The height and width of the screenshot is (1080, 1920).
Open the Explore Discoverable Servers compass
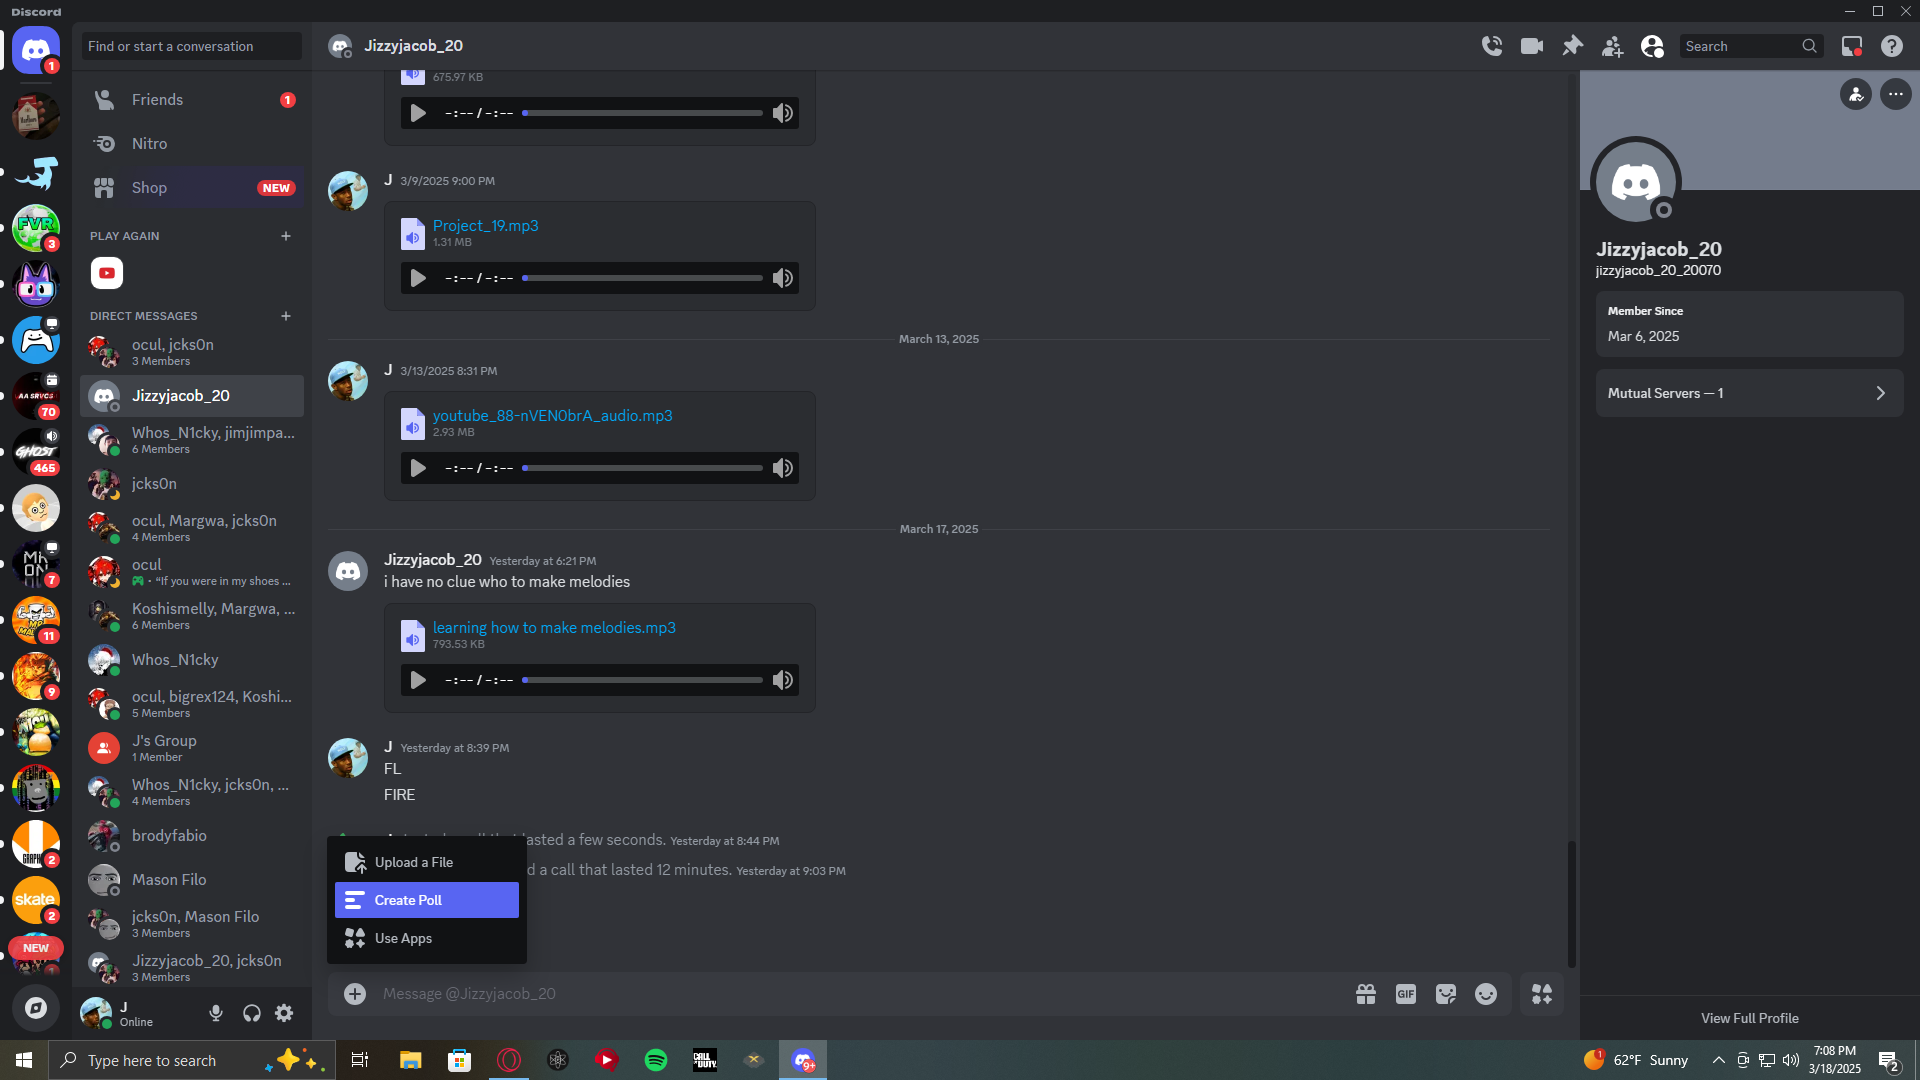(x=36, y=1008)
